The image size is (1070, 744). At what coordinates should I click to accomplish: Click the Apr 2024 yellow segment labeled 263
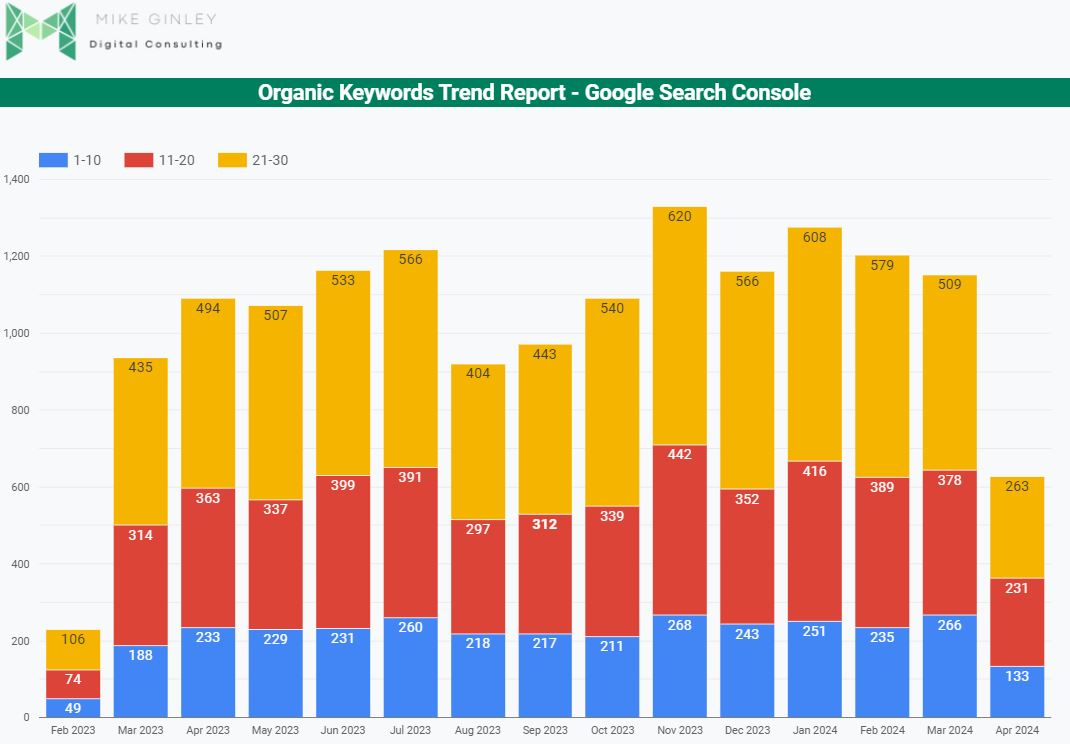click(x=1017, y=528)
